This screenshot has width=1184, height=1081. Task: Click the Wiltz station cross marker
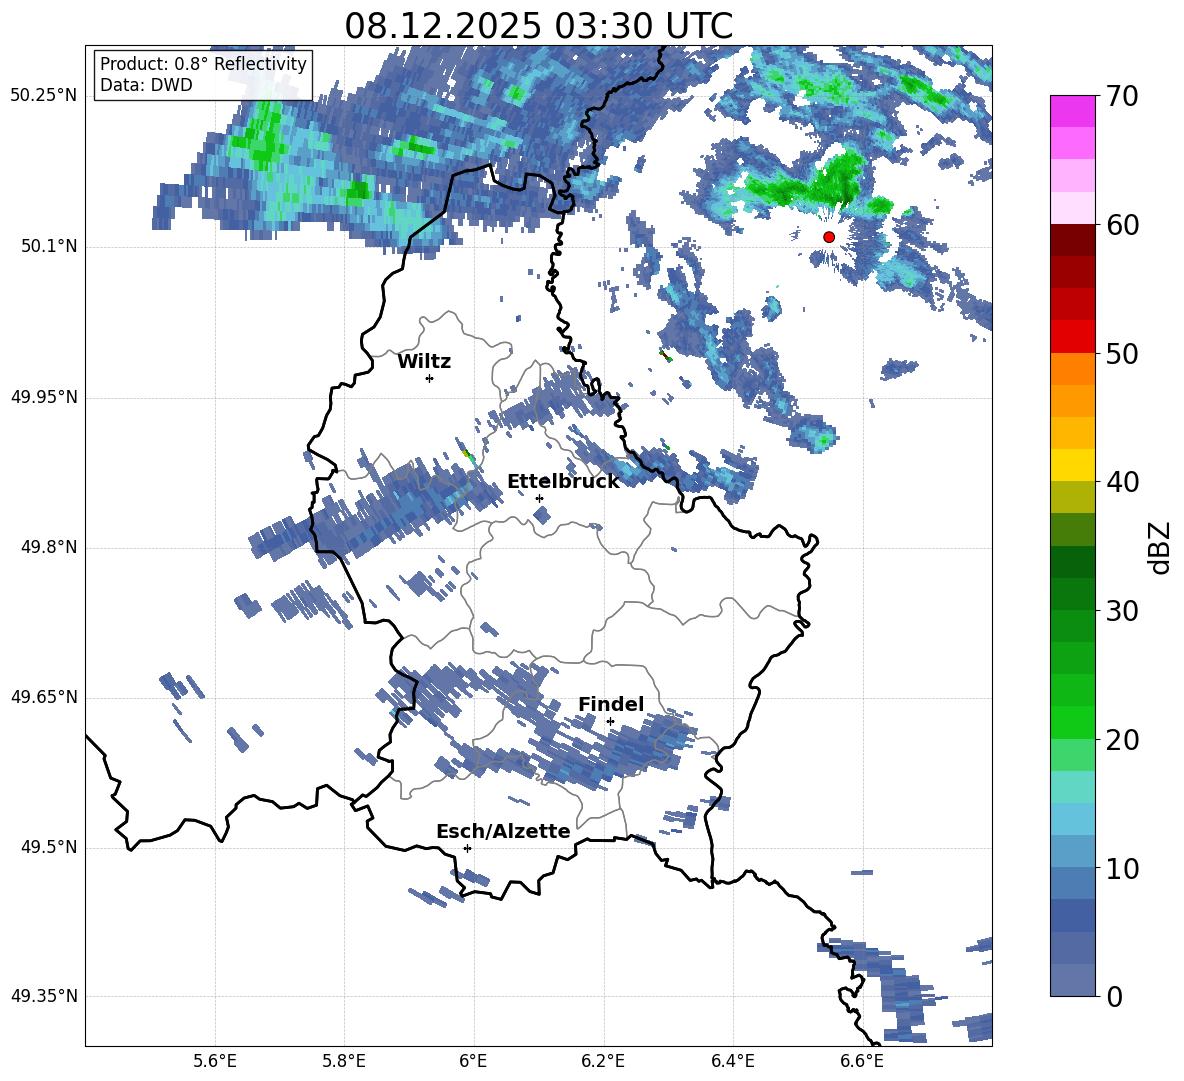[430, 378]
